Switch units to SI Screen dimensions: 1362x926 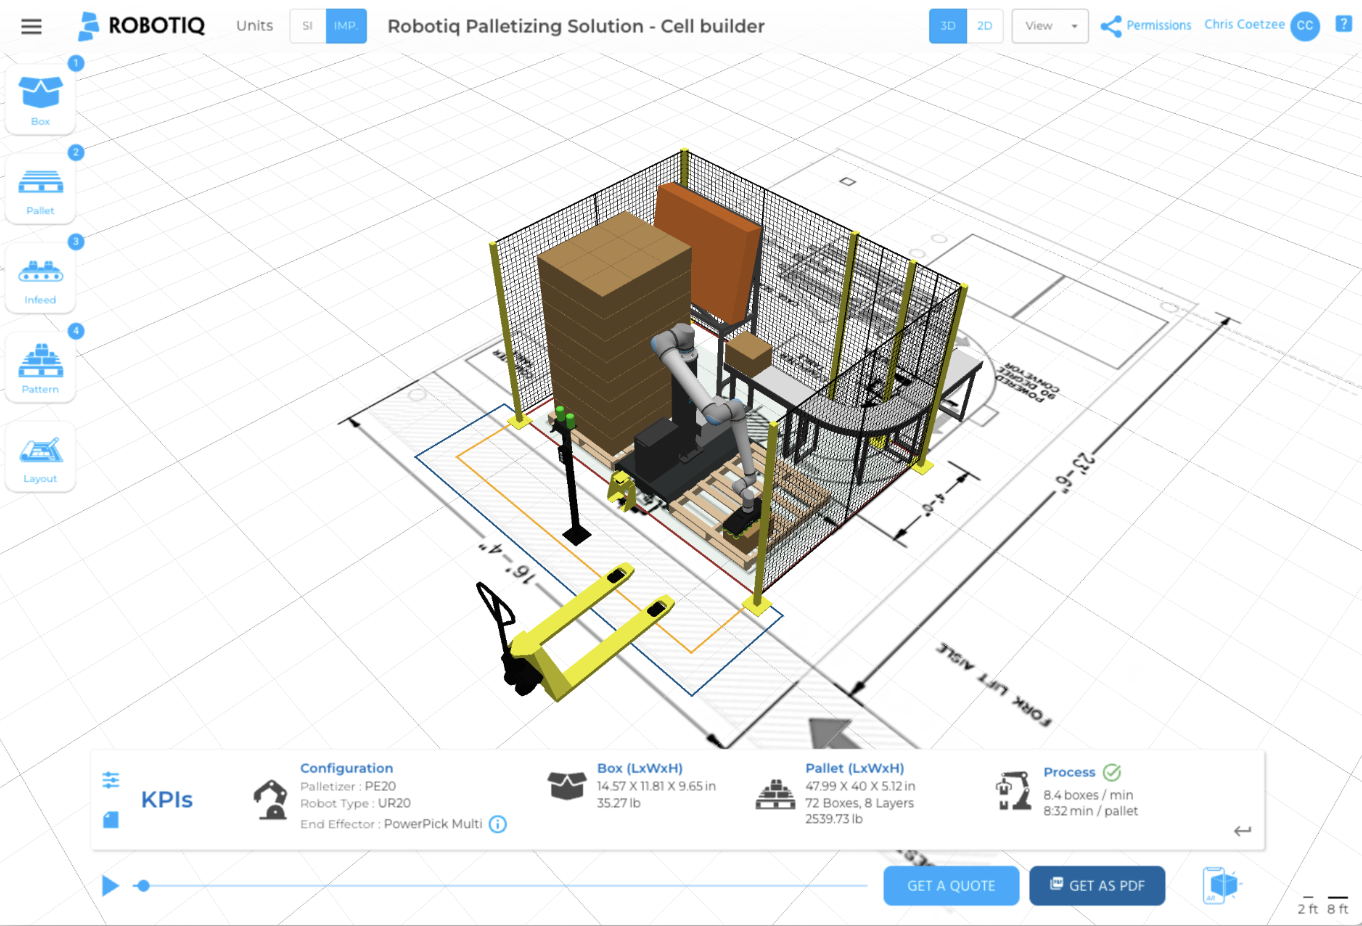point(307,26)
